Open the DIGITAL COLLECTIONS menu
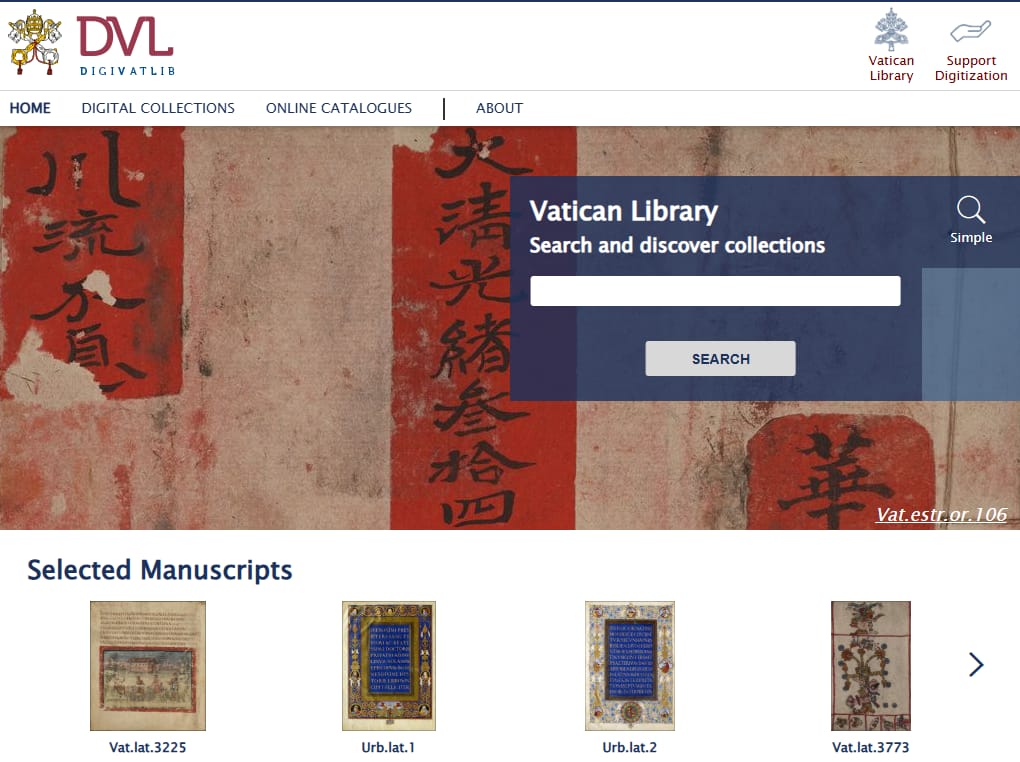The image size is (1020, 762). pyautogui.click(x=158, y=108)
